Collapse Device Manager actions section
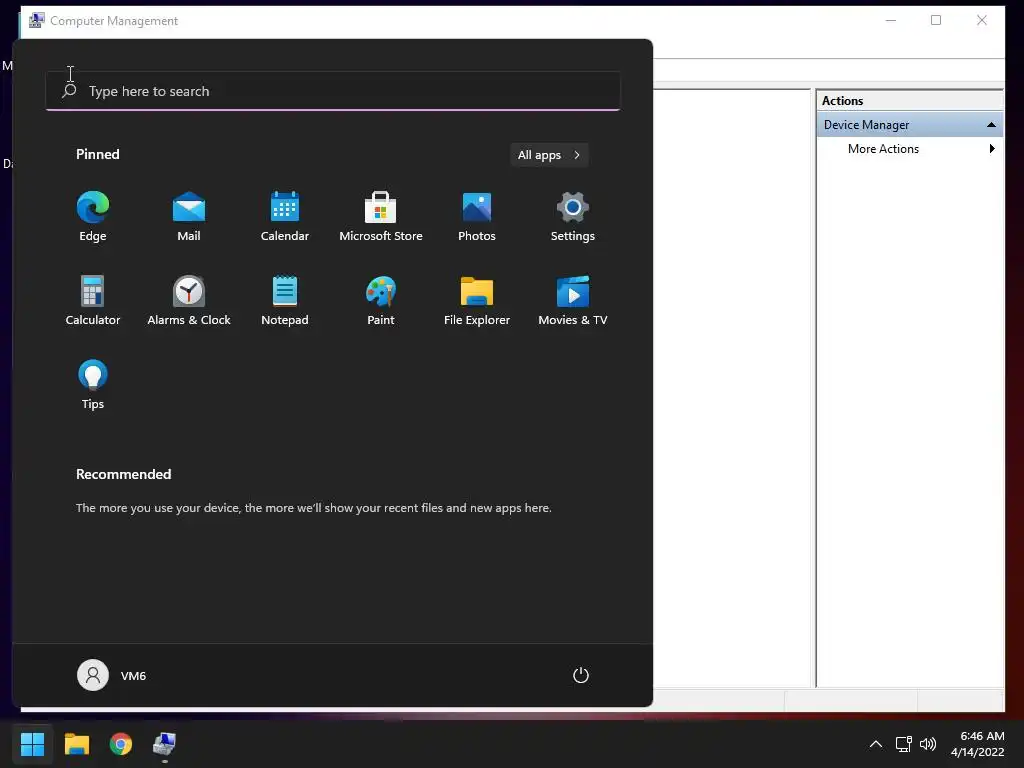The width and height of the screenshot is (1024, 768). [x=991, y=125]
